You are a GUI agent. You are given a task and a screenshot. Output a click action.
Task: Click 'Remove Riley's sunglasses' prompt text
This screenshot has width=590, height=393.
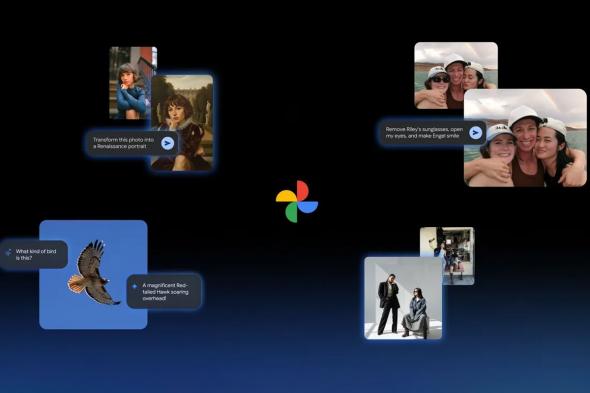pos(424,133)
